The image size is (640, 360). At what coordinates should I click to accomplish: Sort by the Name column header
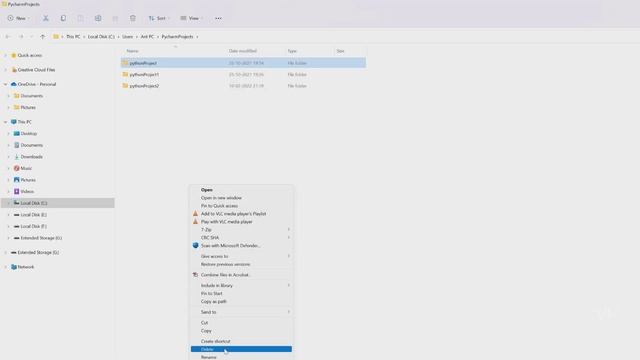[x=132, y=51]
